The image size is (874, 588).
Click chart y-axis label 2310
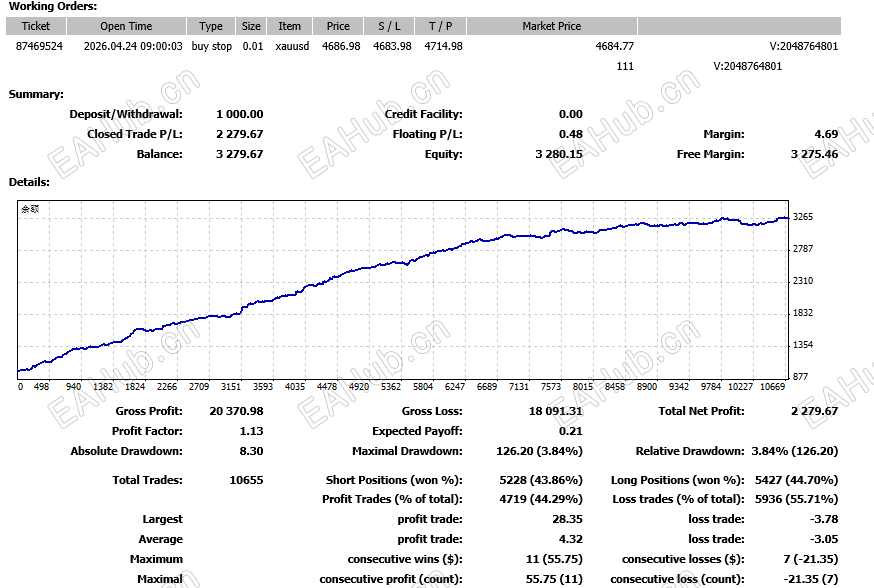point(803,281)
